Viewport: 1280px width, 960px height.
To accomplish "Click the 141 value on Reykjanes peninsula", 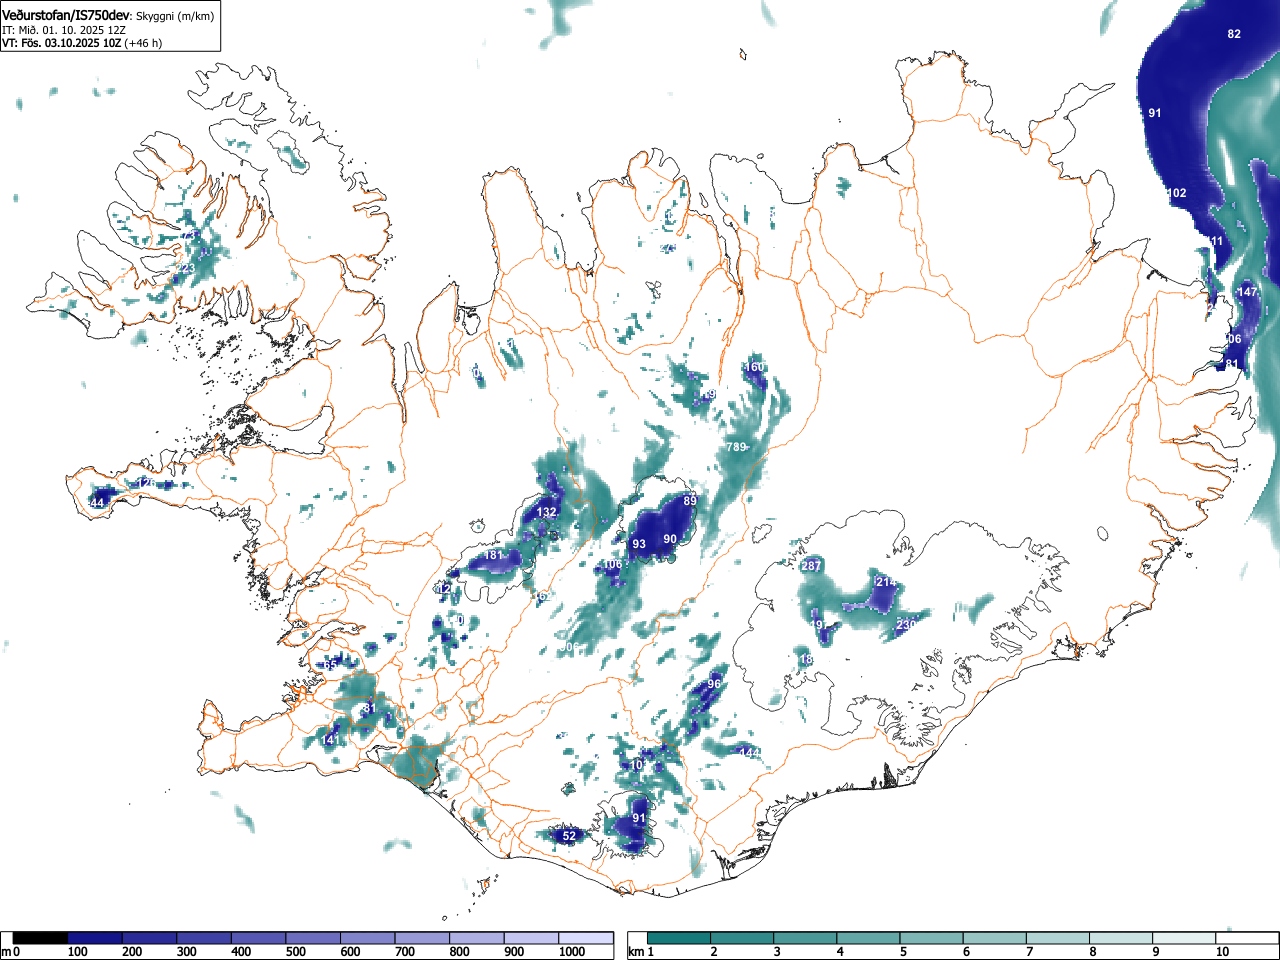I will coord(332,740).
